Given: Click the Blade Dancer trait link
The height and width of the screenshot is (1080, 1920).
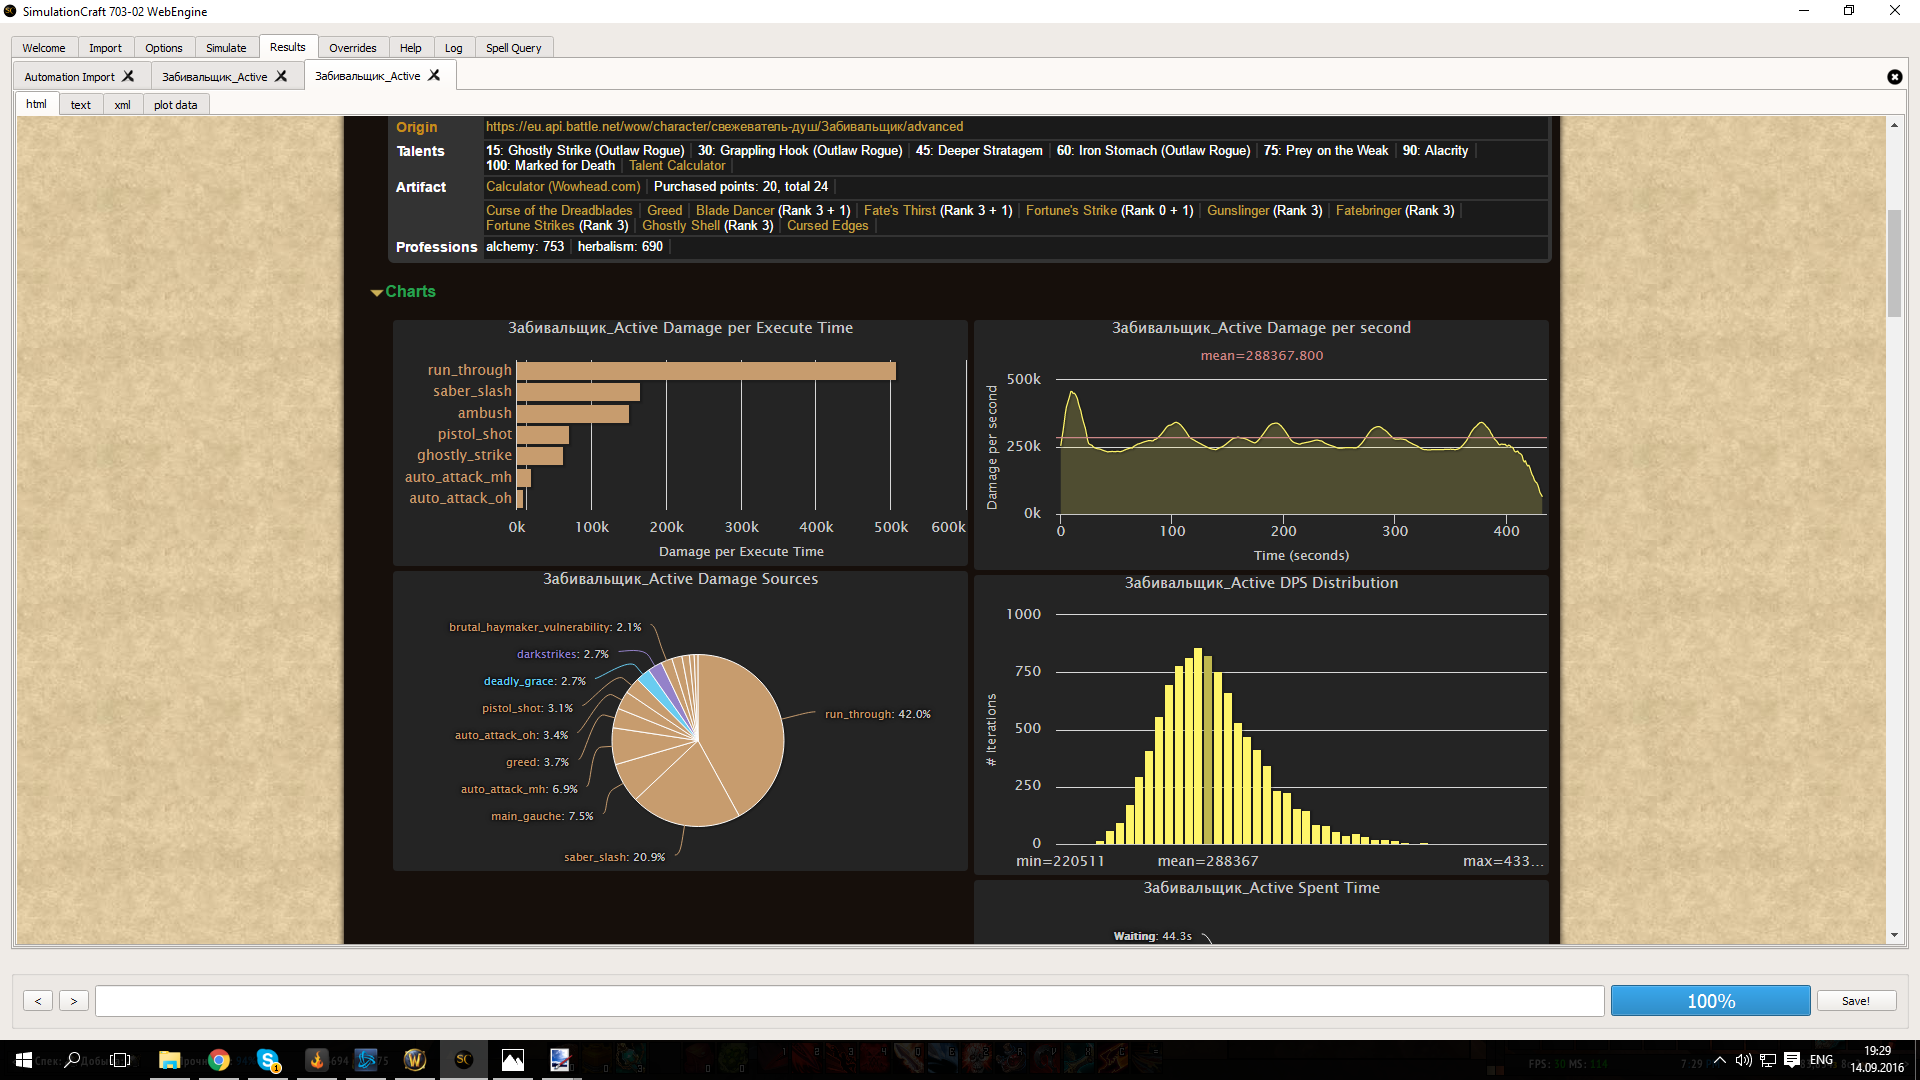Looking at the screenshot, I should click(735, 211).
